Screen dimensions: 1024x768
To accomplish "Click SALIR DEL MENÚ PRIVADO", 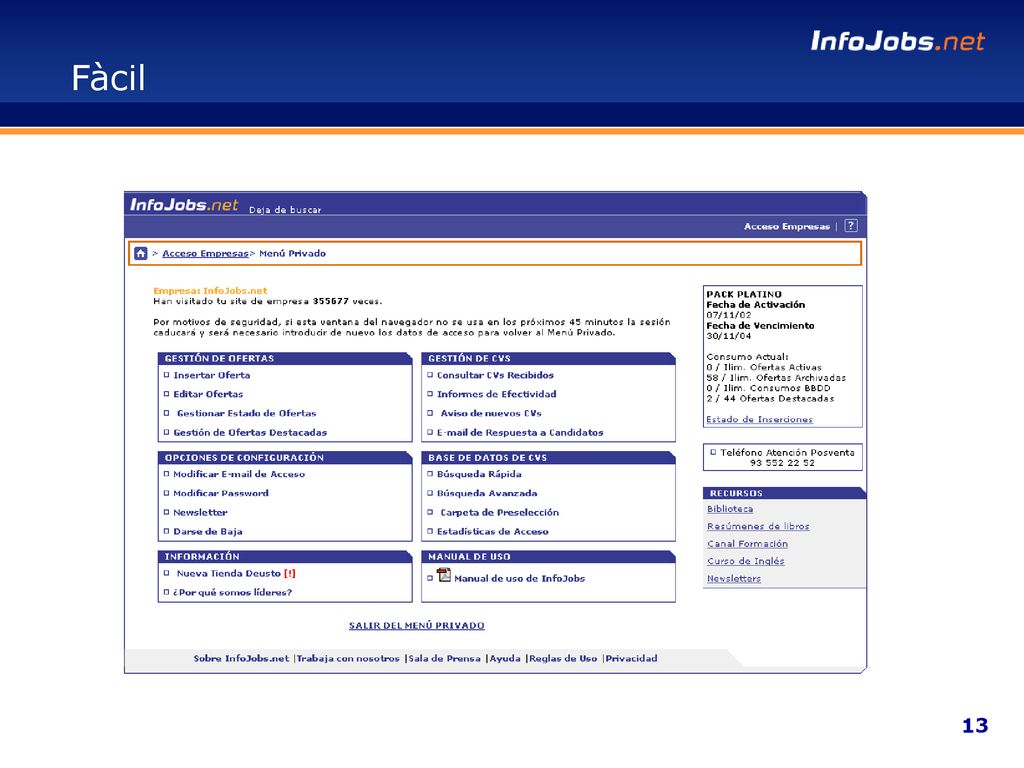I will (x=417, y=626).
